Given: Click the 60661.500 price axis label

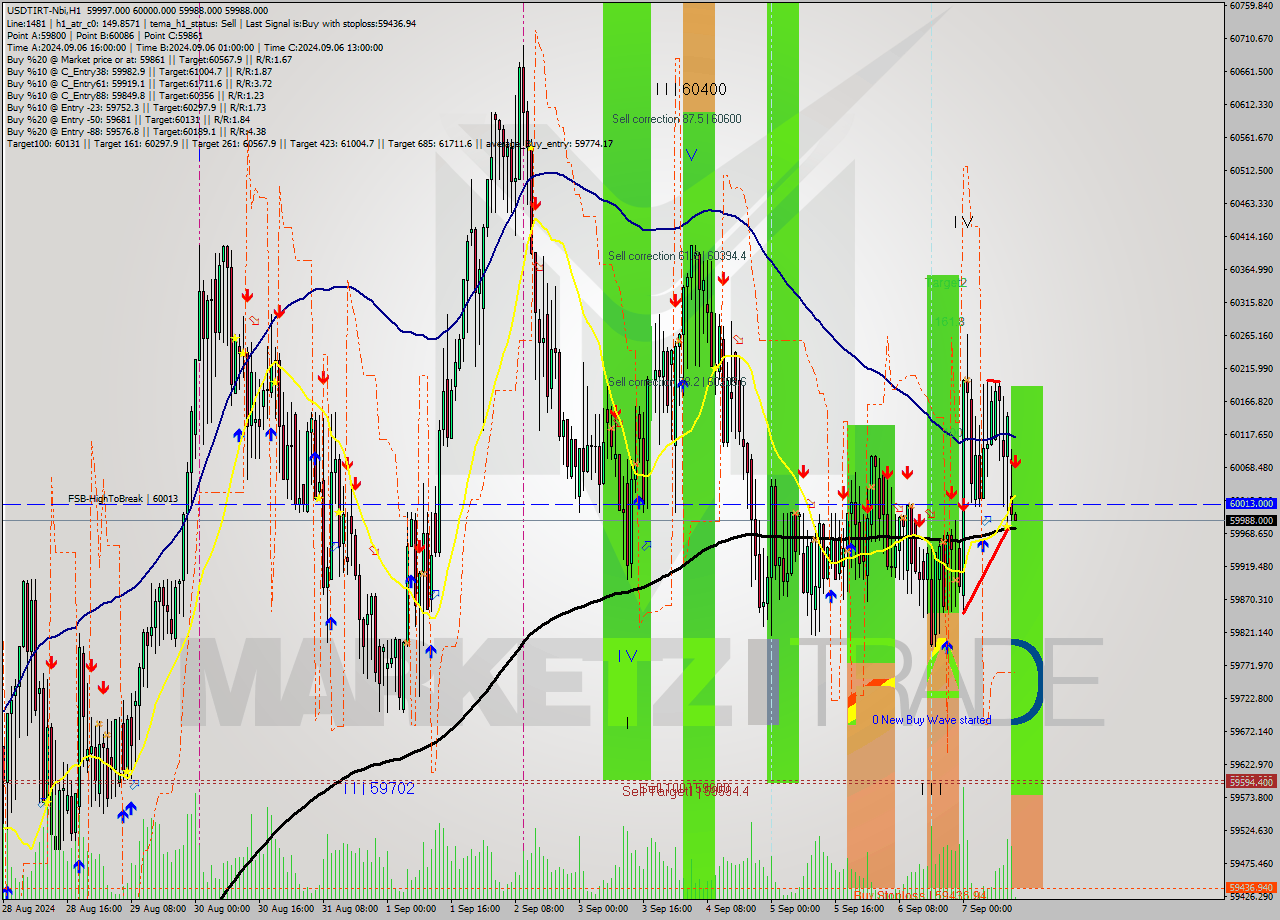Looking at the screenshot, I should tap(1251, 71).
